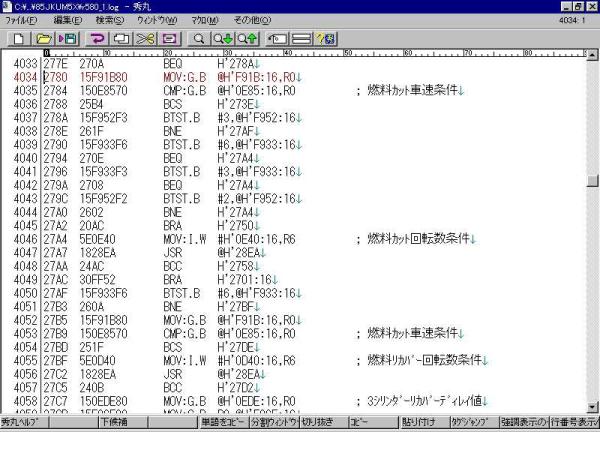Open the ファイル(F) menu
The width and height of the screenshot is (600, 450).
[x=21, y=20]
